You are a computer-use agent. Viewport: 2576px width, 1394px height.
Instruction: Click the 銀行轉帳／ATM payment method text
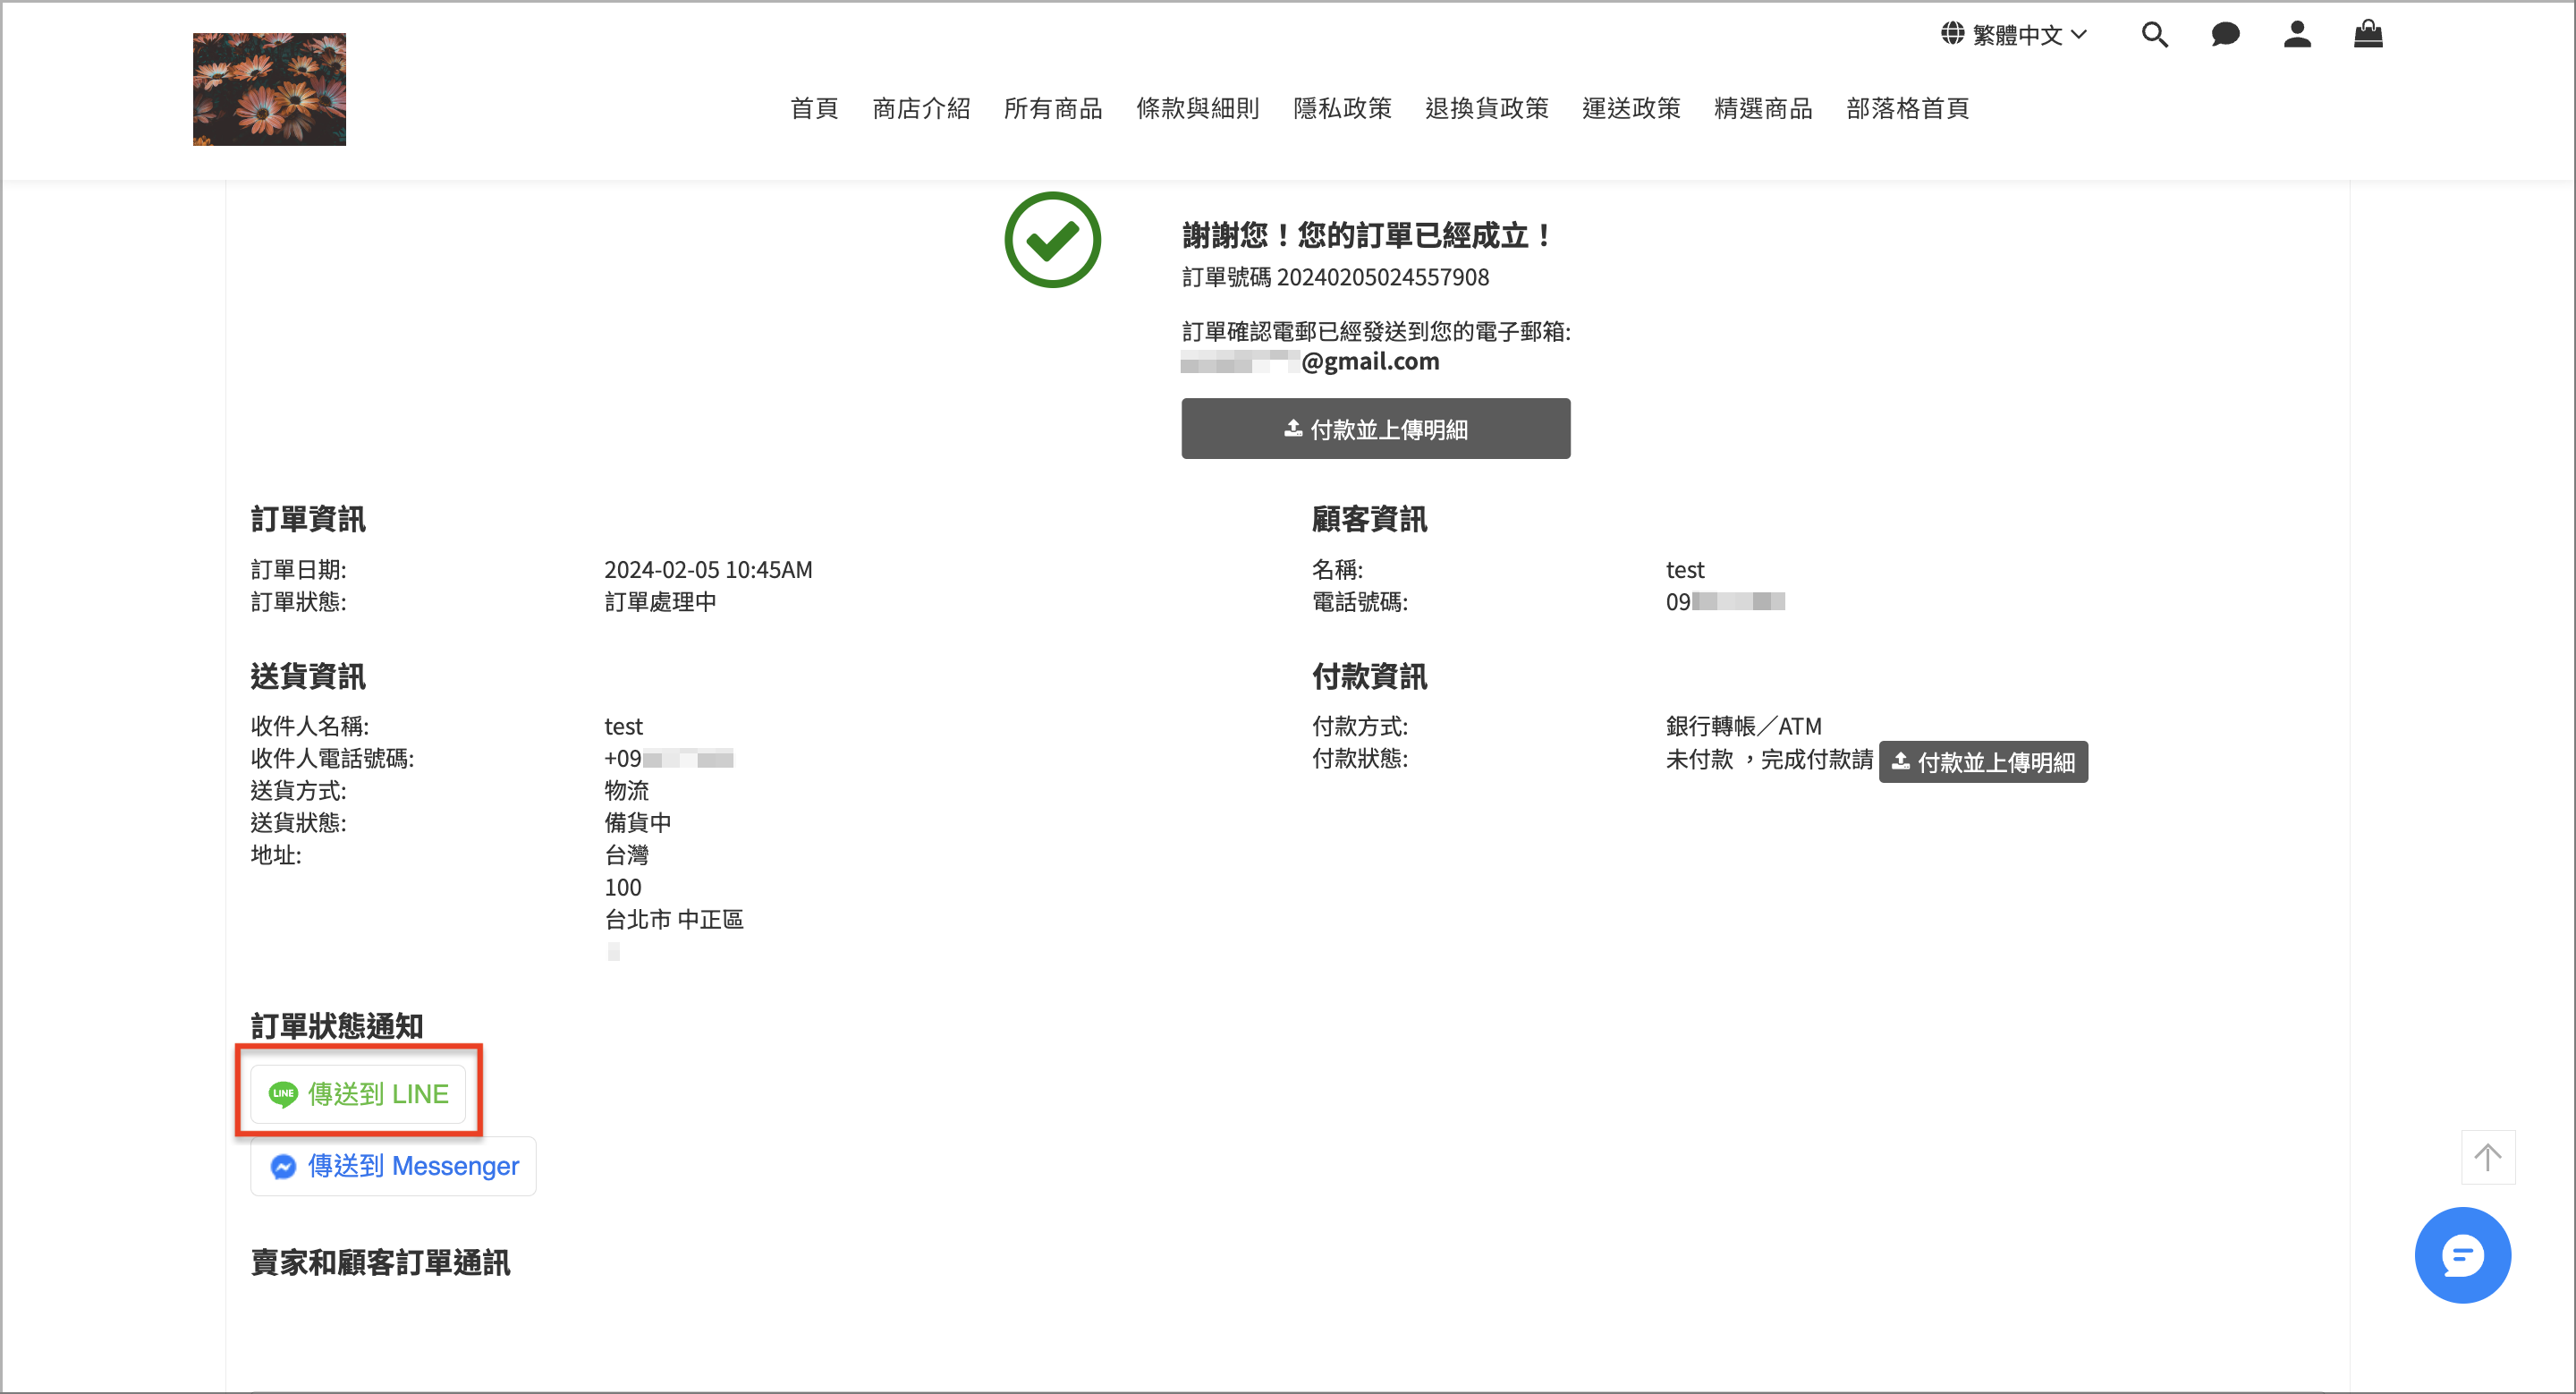point(1743,726)
